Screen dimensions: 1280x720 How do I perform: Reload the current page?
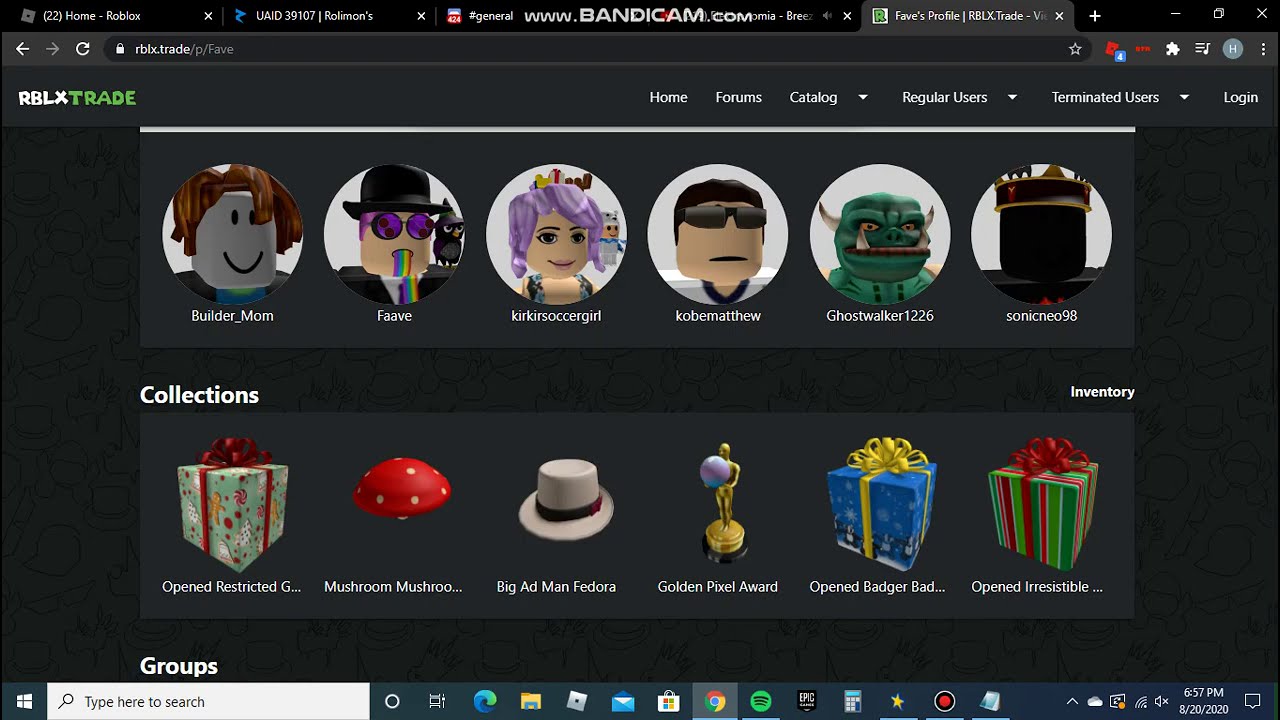[x=83, y=49]
